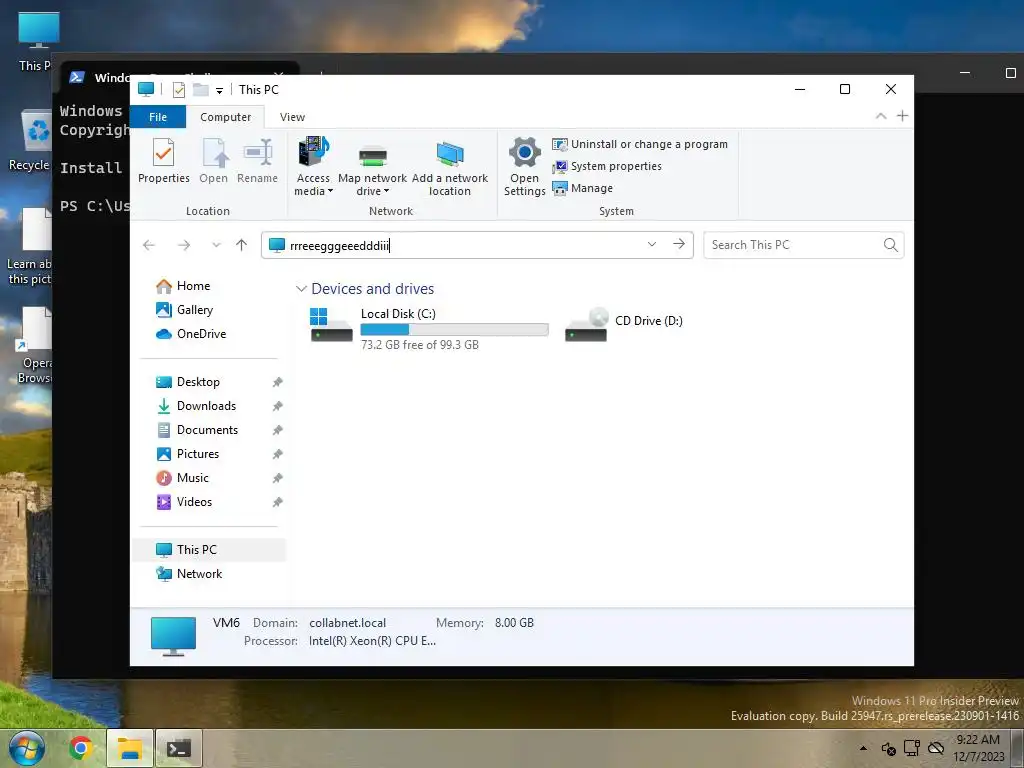Viewport: 1024px width, 768px height.
Task: Switch to the terminal taskbar button
Action: (178, 748)
